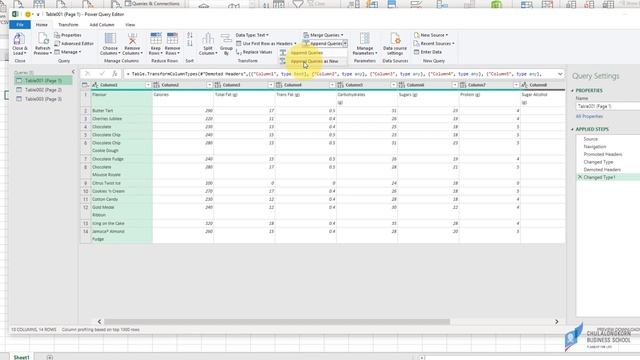Select the Table002 (Page 2) query

[43, 90]
